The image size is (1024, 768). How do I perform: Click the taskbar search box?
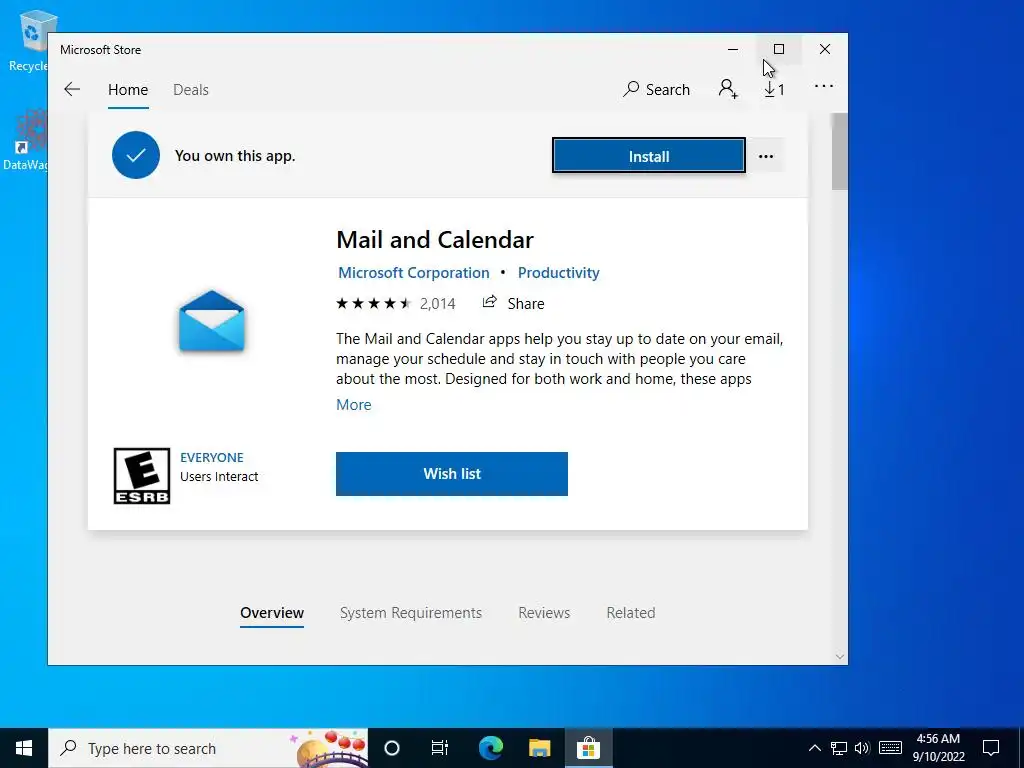tap(208, 748)
